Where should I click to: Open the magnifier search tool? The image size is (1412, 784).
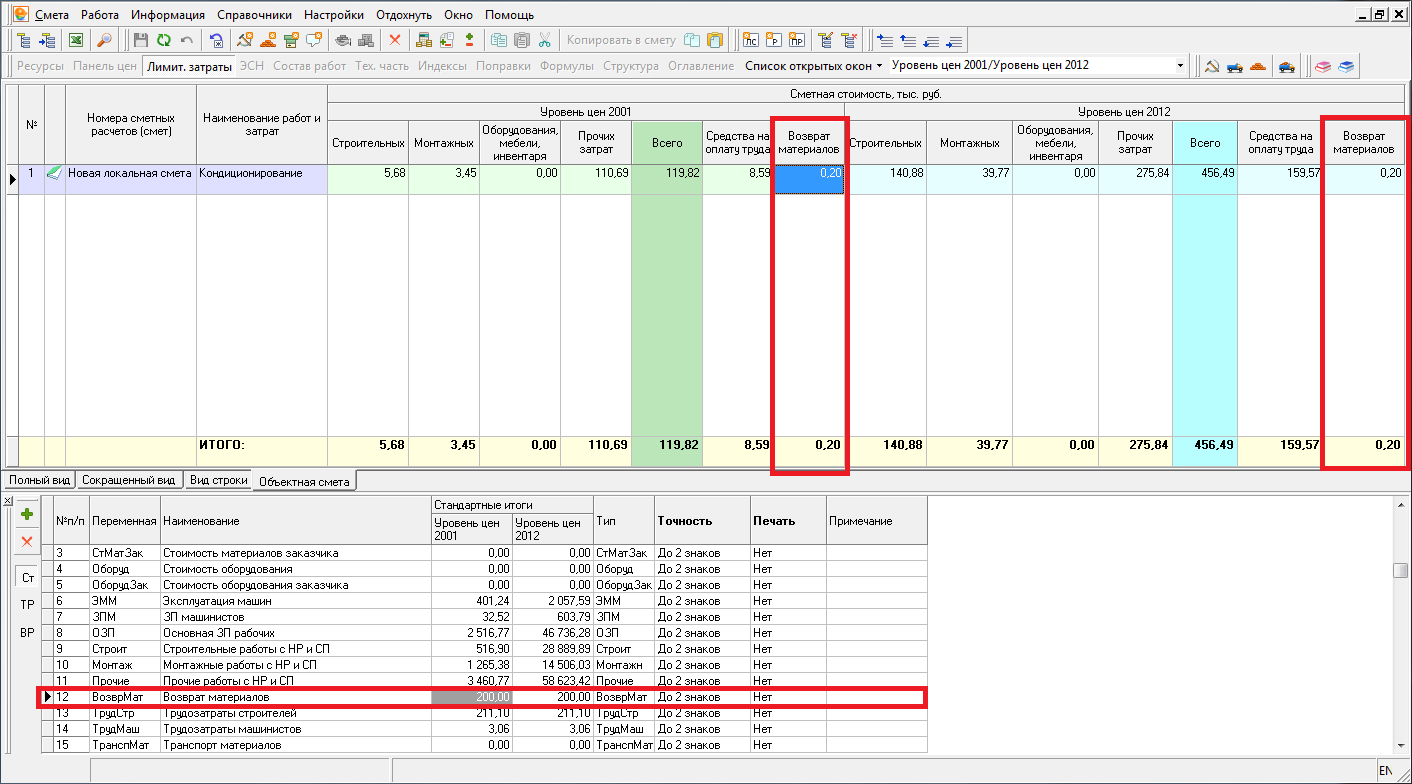pyautogui.click(x=104, y=41)
